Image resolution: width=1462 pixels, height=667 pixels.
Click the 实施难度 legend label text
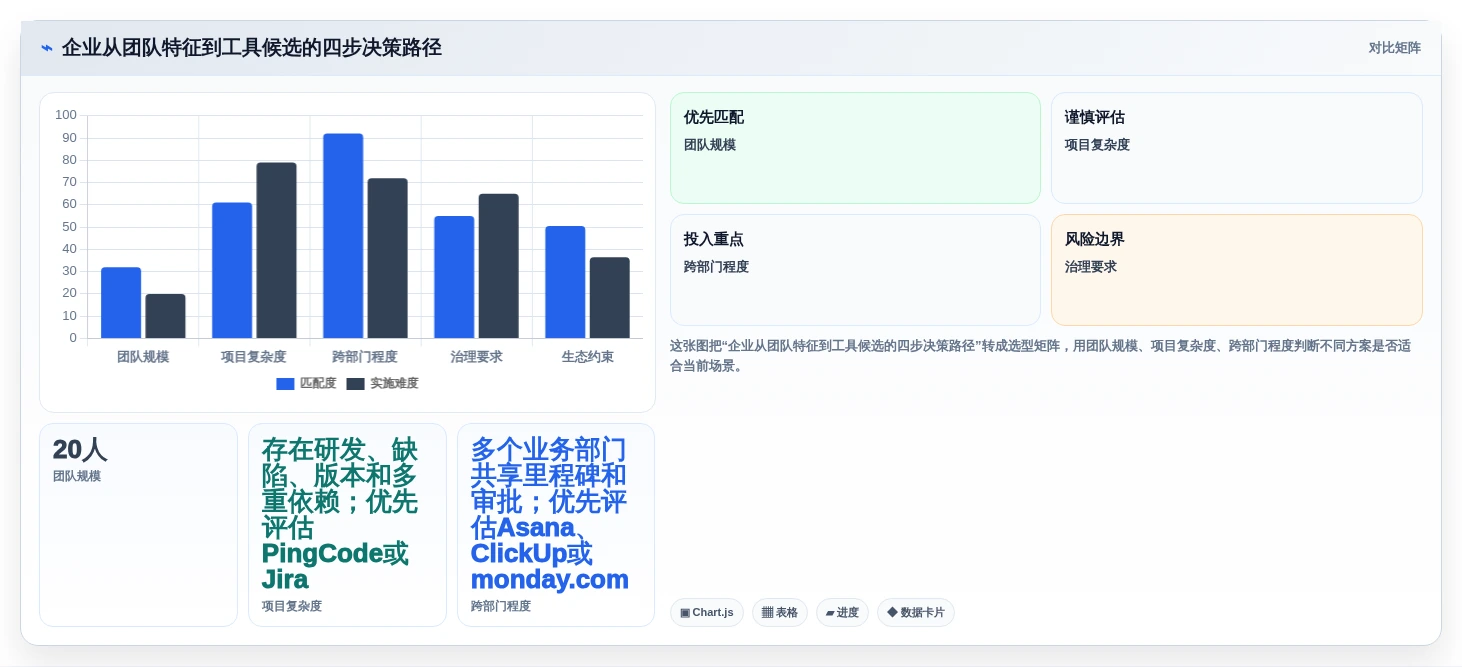[x=394, y=384]
